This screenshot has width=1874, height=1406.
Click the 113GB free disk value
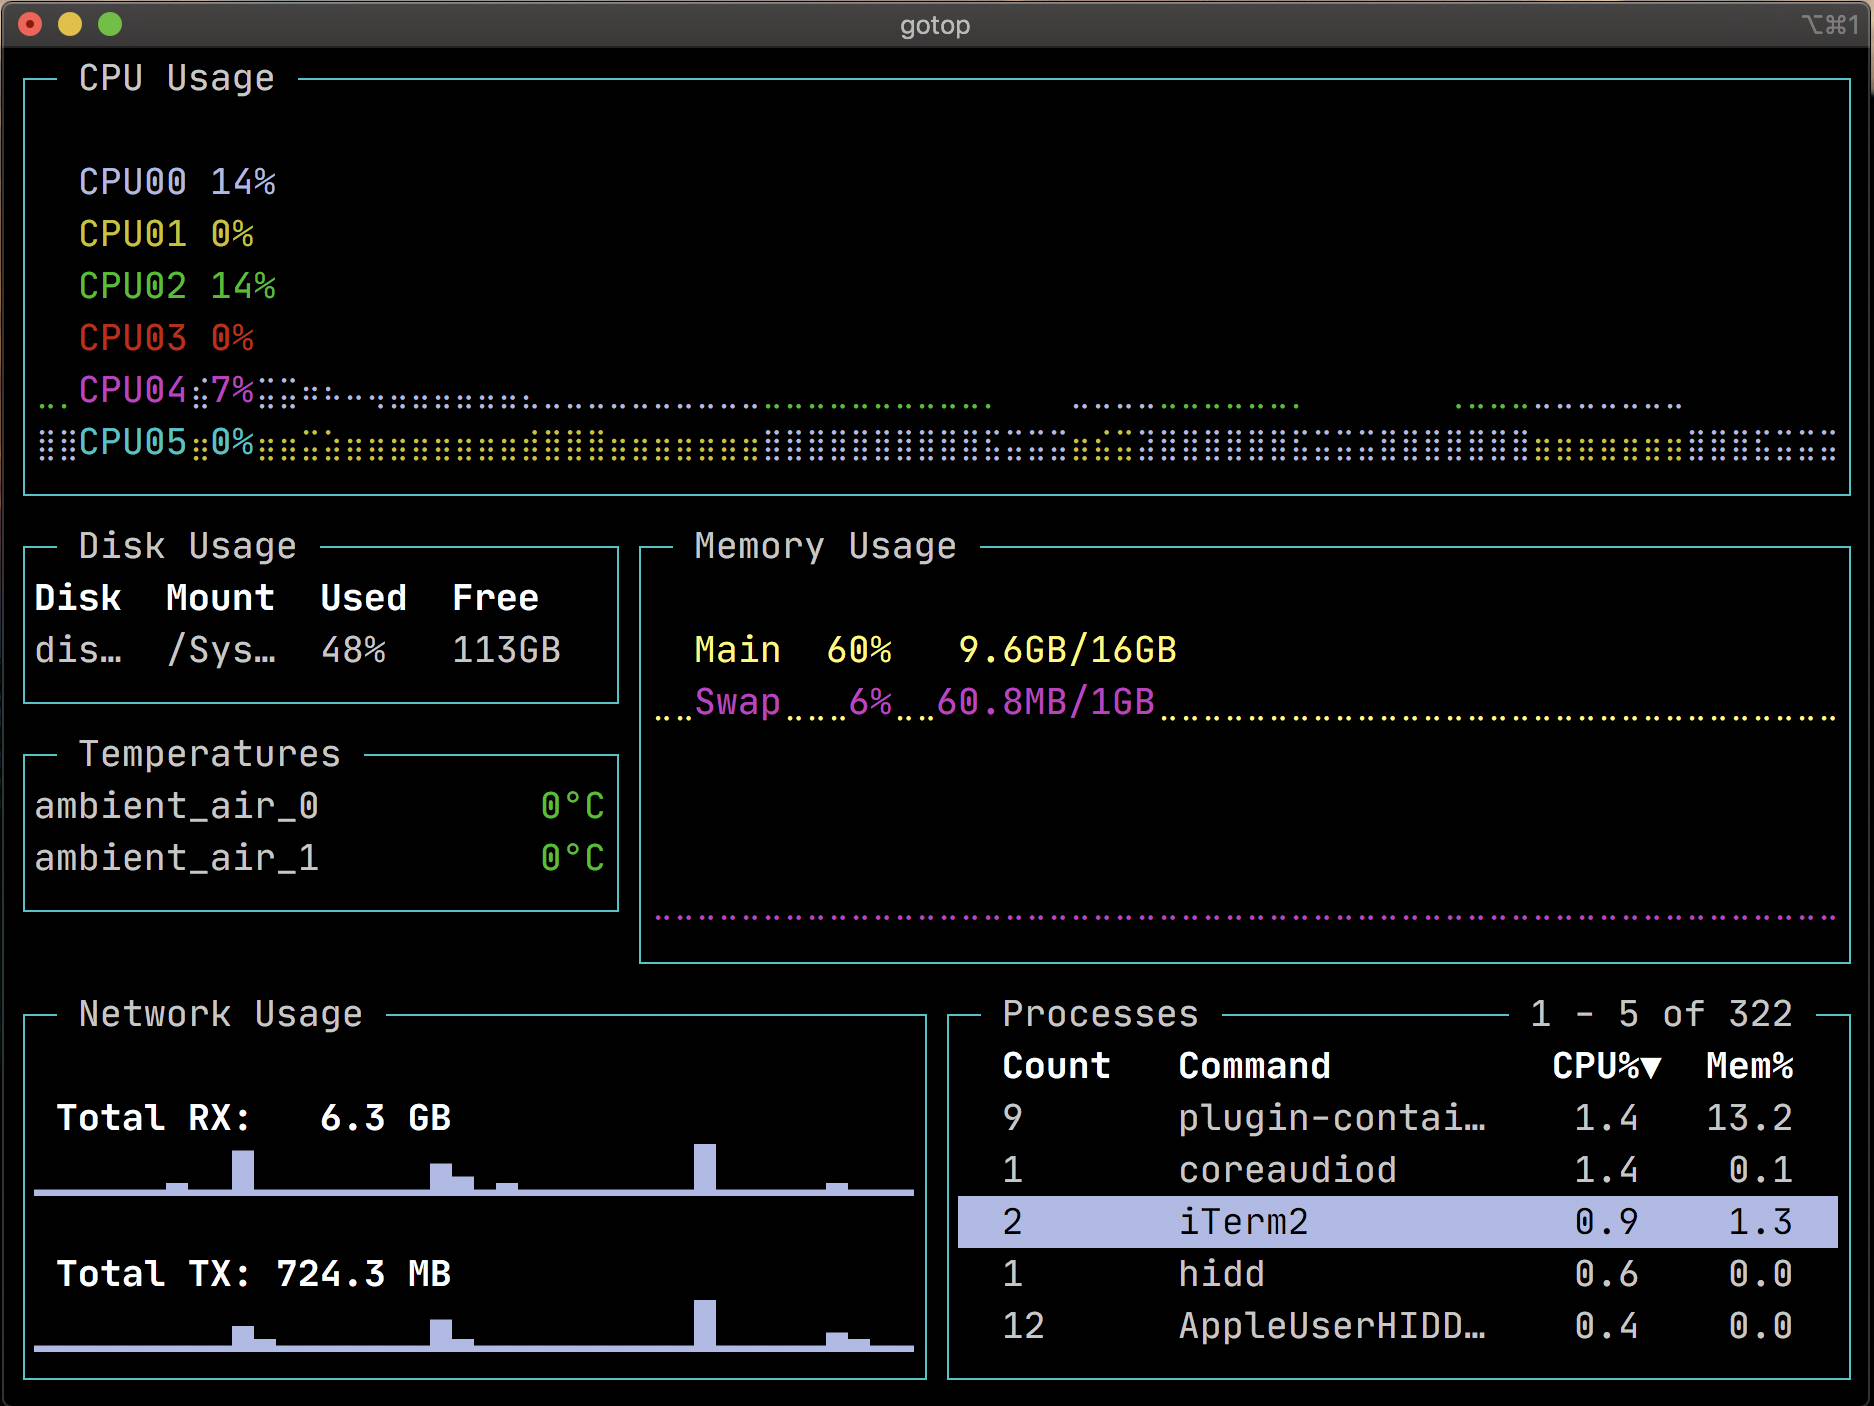click(506, 650)
